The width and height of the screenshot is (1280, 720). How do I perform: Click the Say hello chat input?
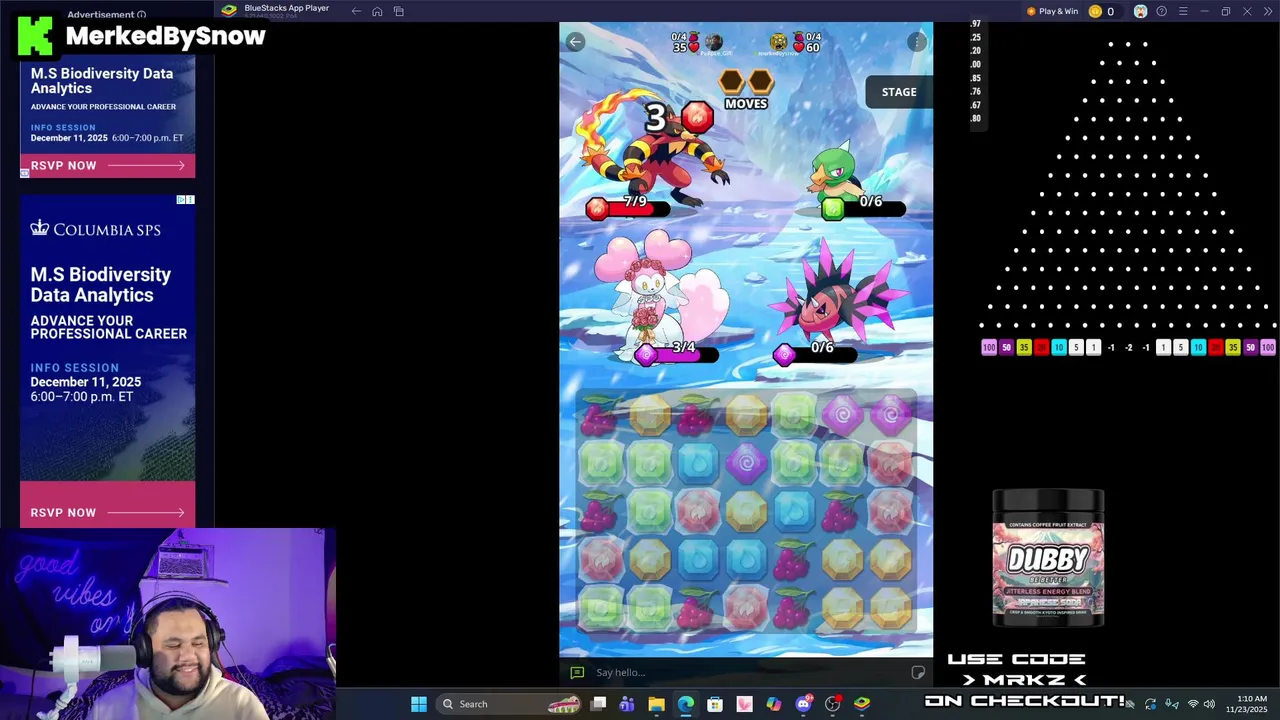pyautogui.click(x=752, y=672)
